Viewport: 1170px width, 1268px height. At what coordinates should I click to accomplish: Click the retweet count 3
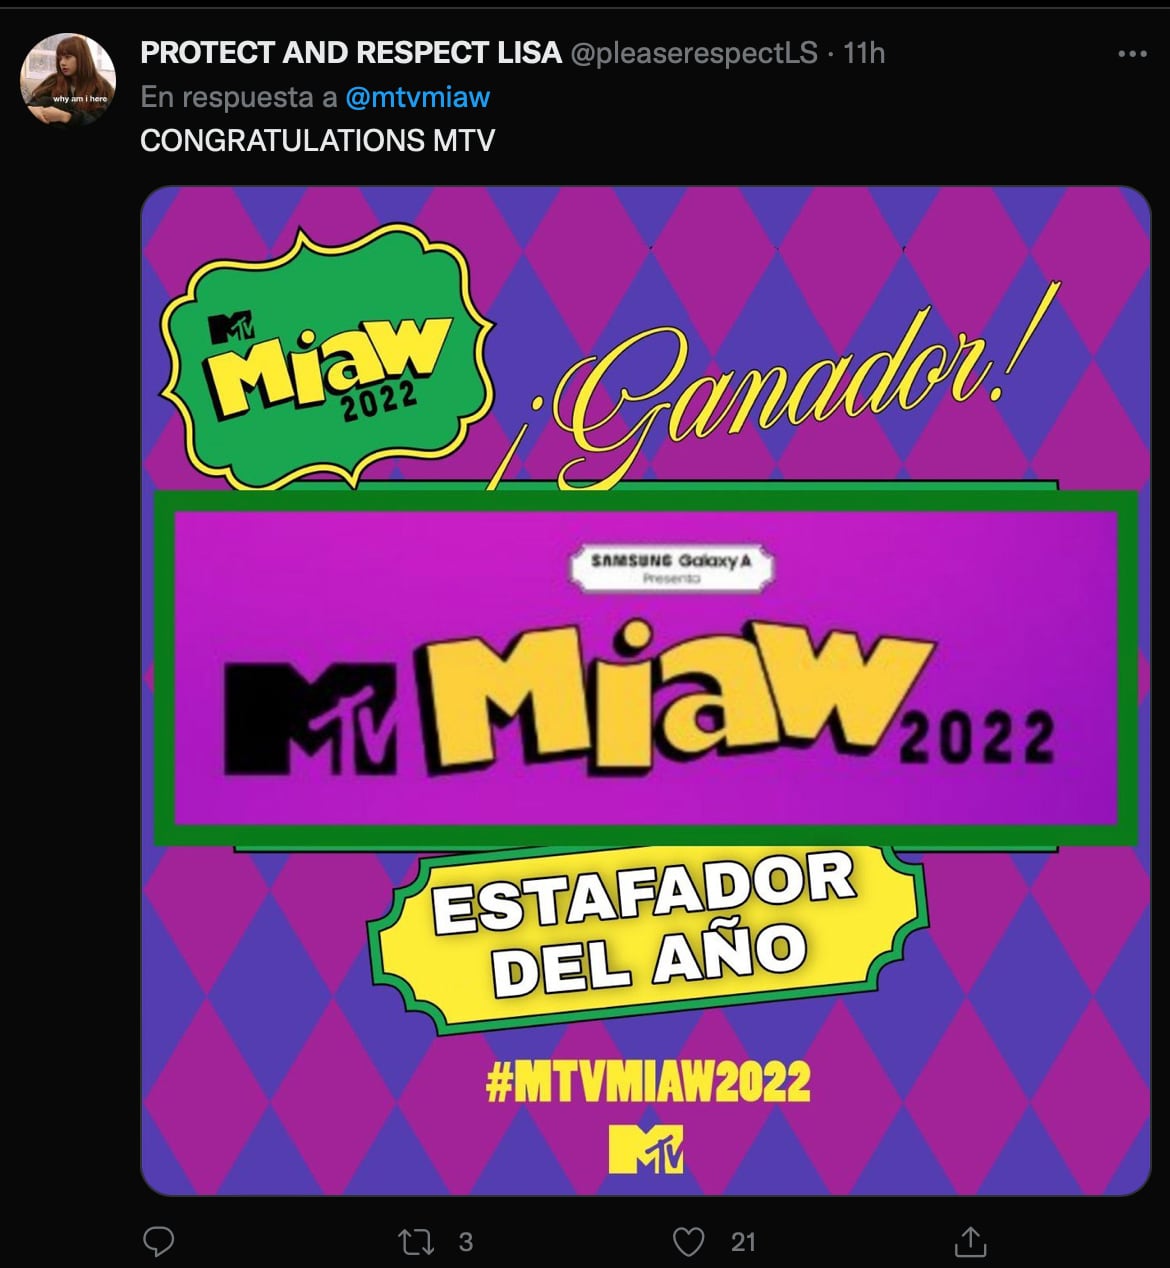point(465,1242)
